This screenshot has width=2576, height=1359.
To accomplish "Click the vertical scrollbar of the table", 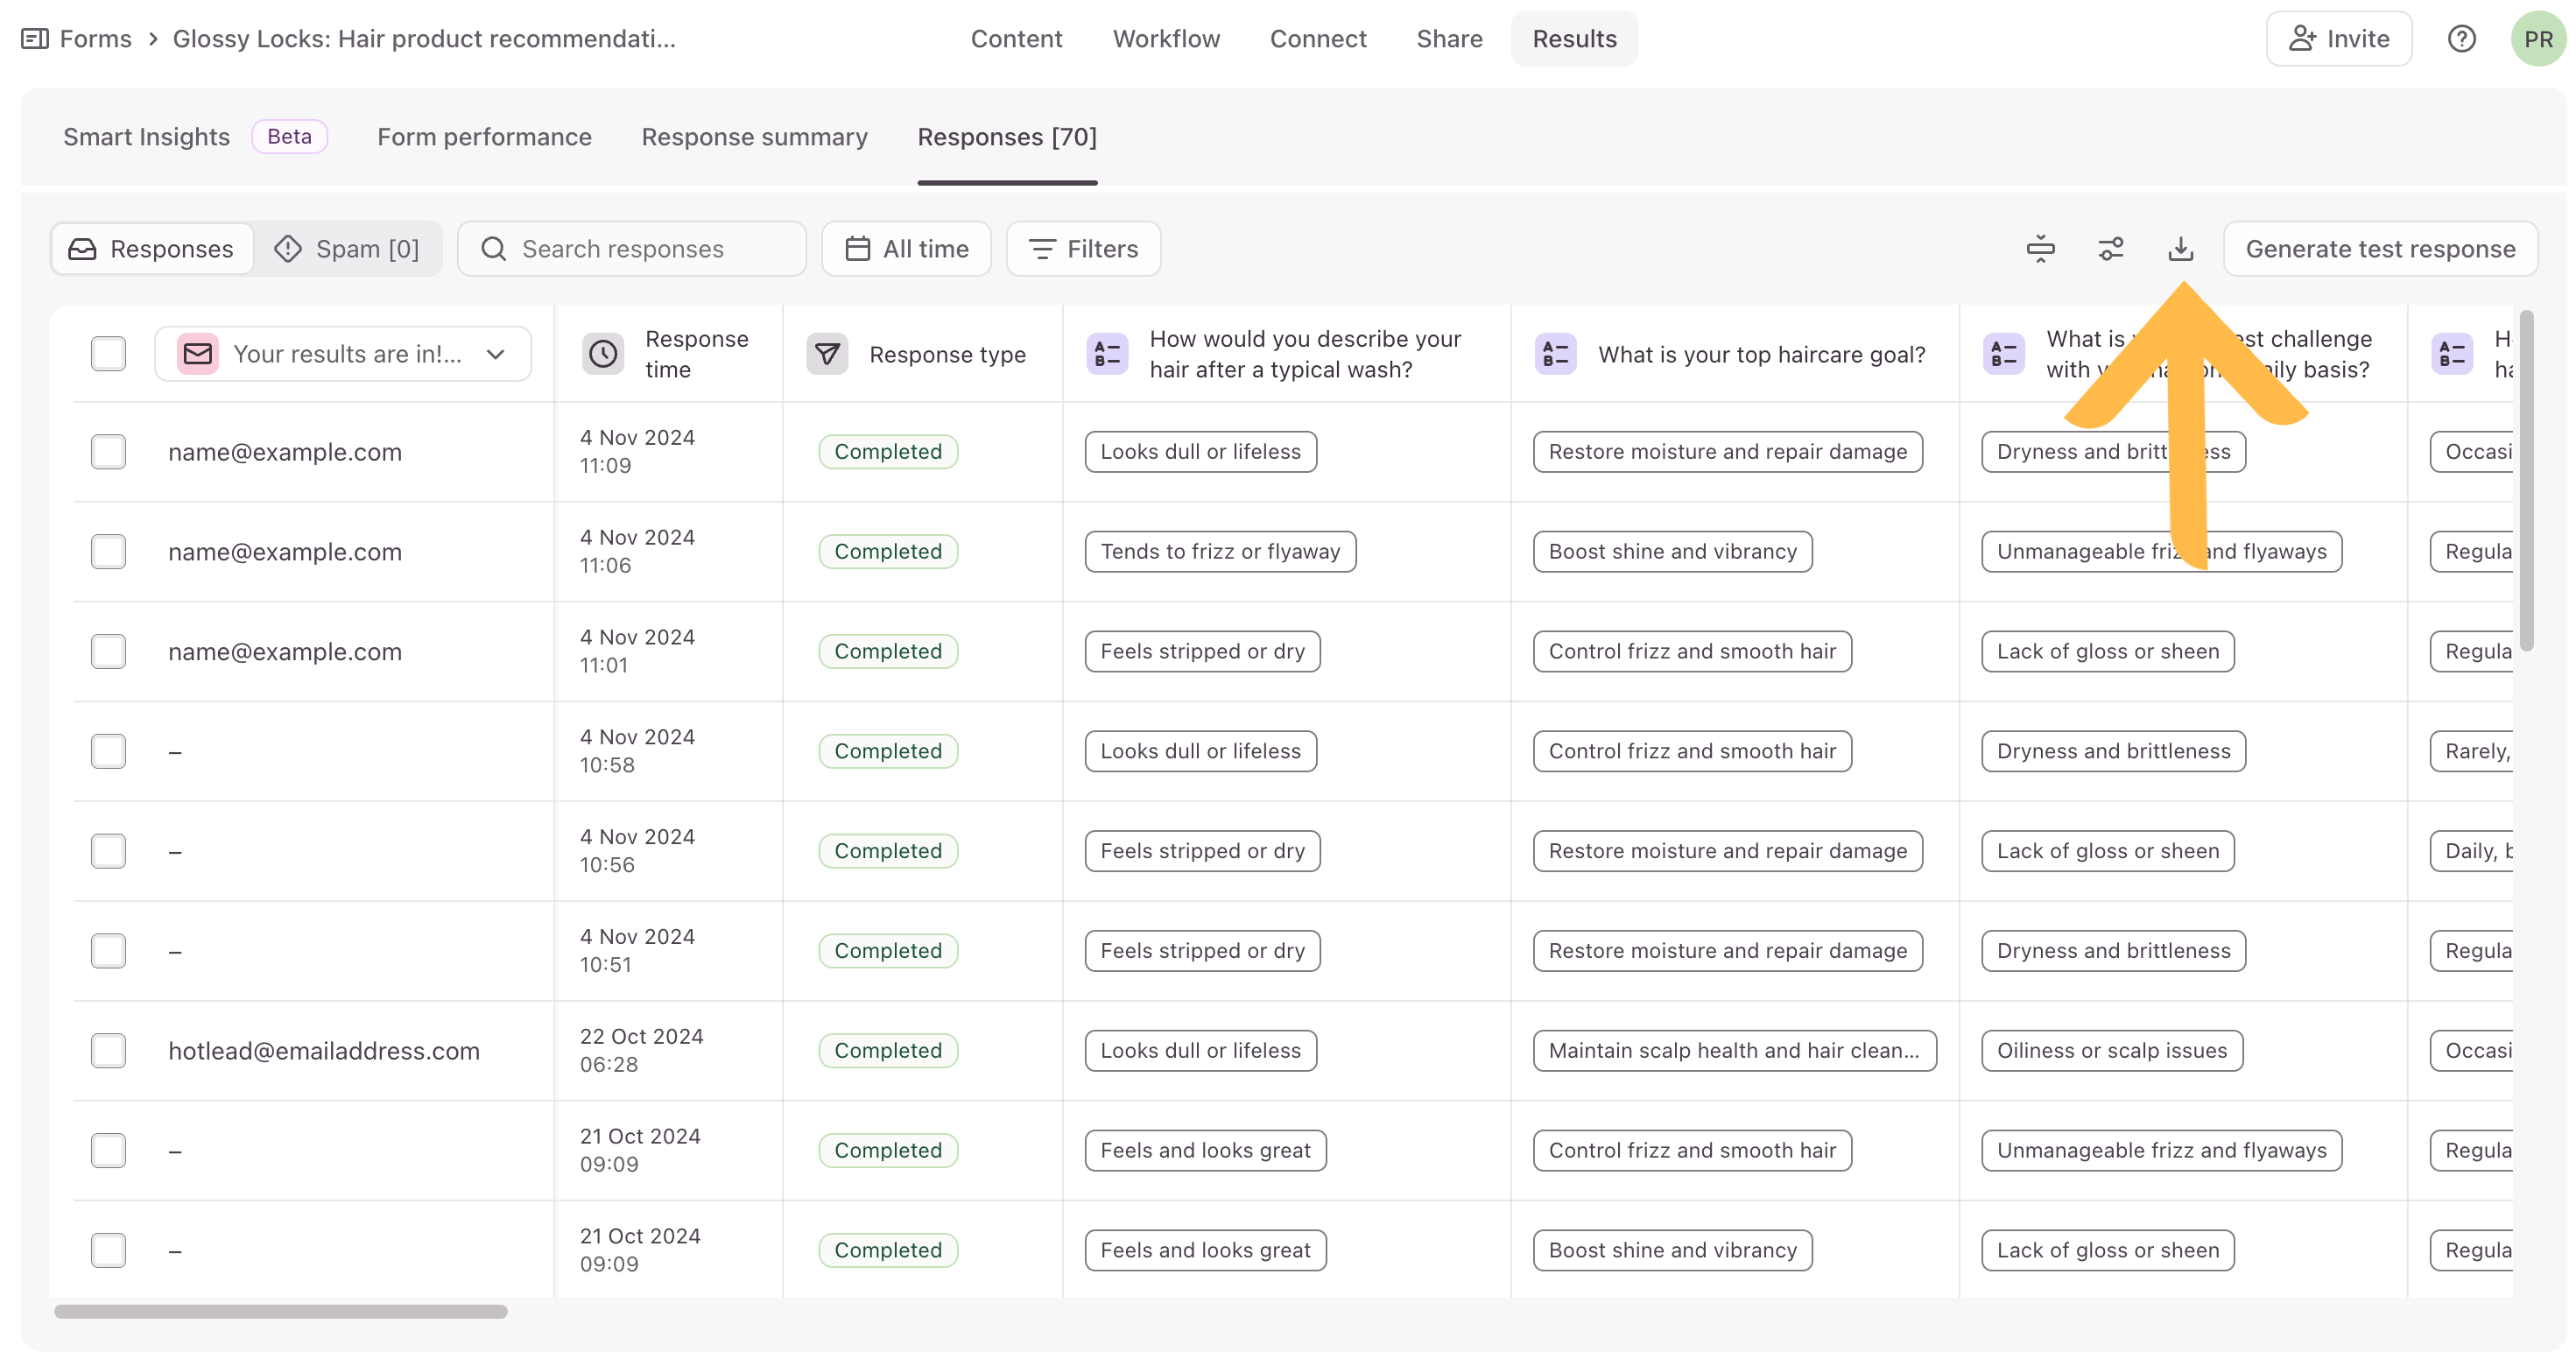I will [2527, 481].
